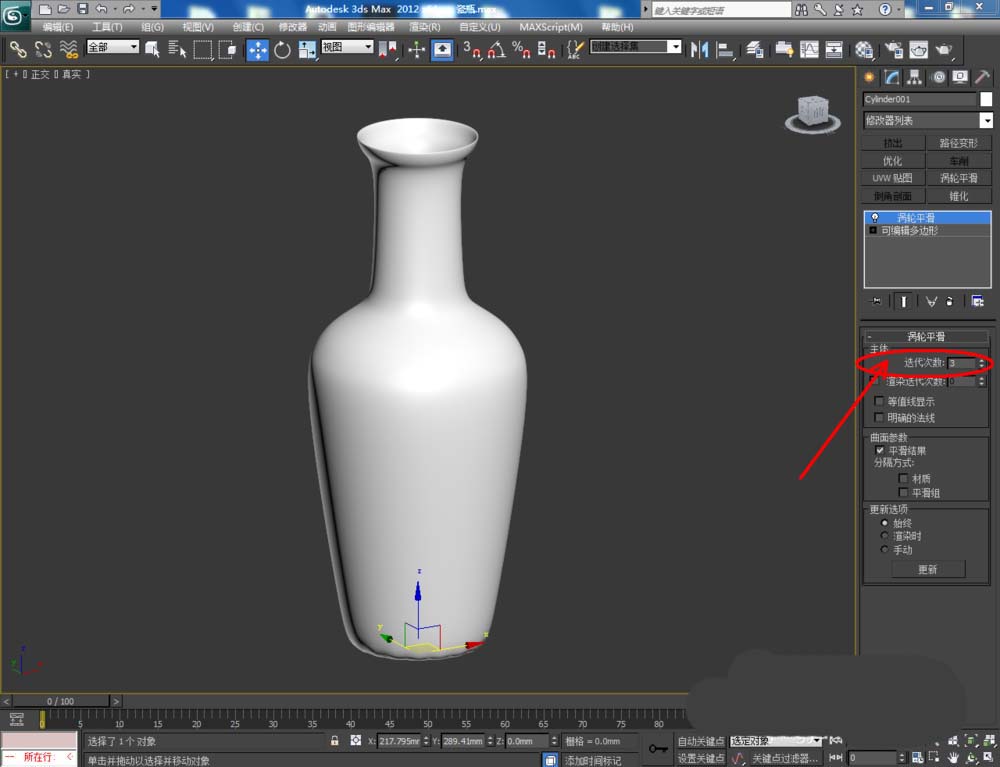This screenshot has height=767, width=1000.
Task: Choose the Rectangular Selection Region tool
Action: pyautogui.click(x=202, y=49)
